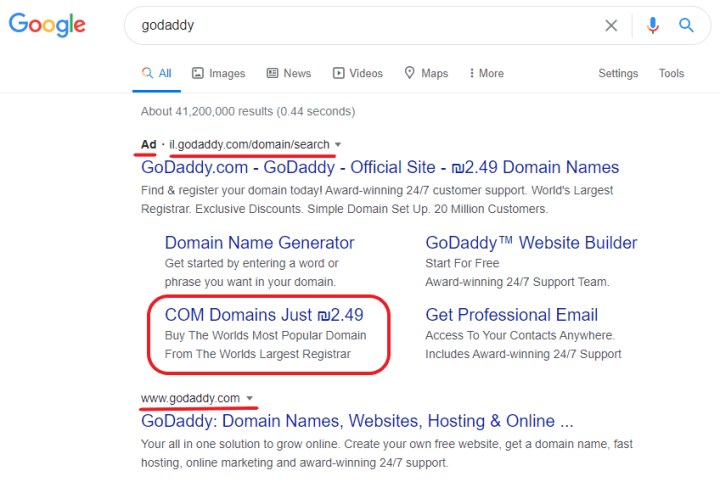Select the All results tab
Screen dimensions: 720x482
[157, 73]
